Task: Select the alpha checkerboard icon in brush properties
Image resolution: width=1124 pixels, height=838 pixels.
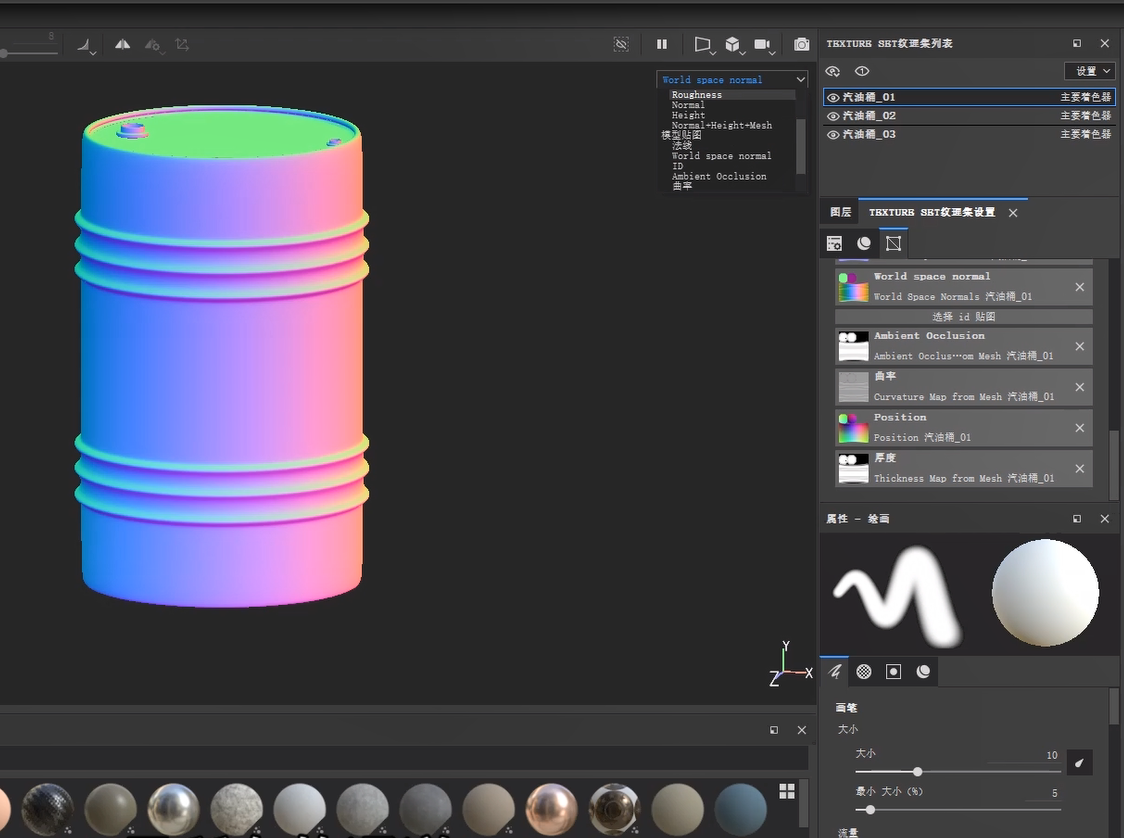Action: pos(864,671)
